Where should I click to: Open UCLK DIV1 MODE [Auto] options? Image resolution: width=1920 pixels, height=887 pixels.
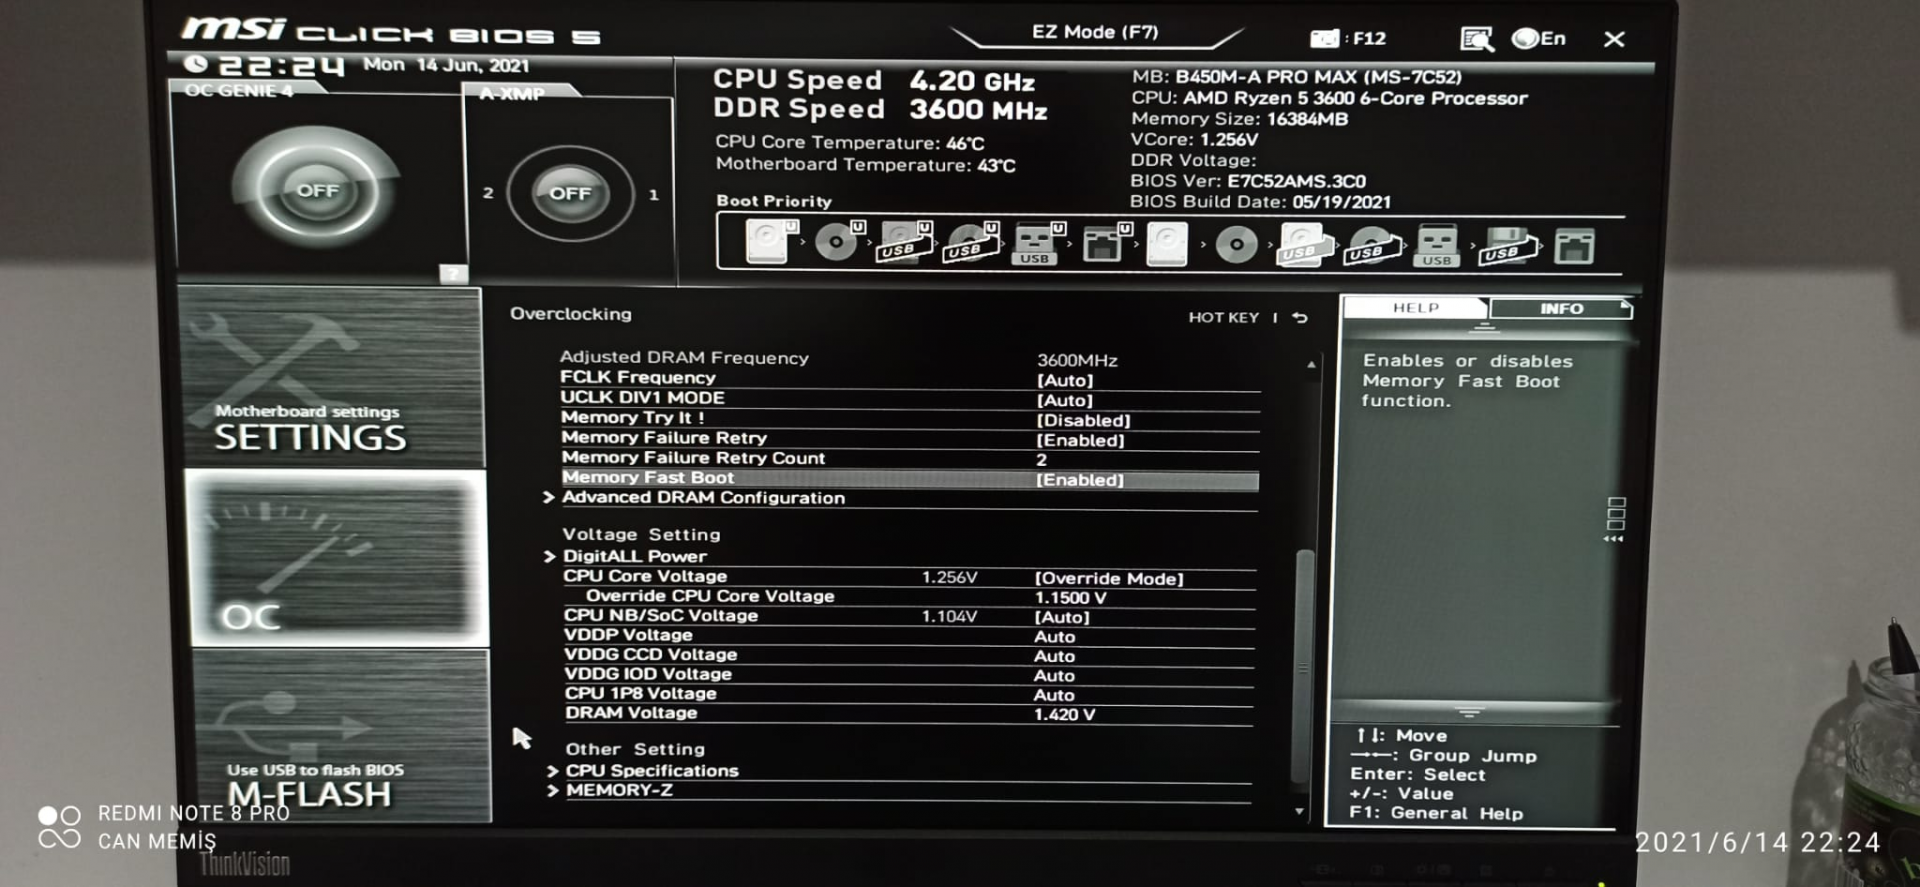tap(1065, 400)
